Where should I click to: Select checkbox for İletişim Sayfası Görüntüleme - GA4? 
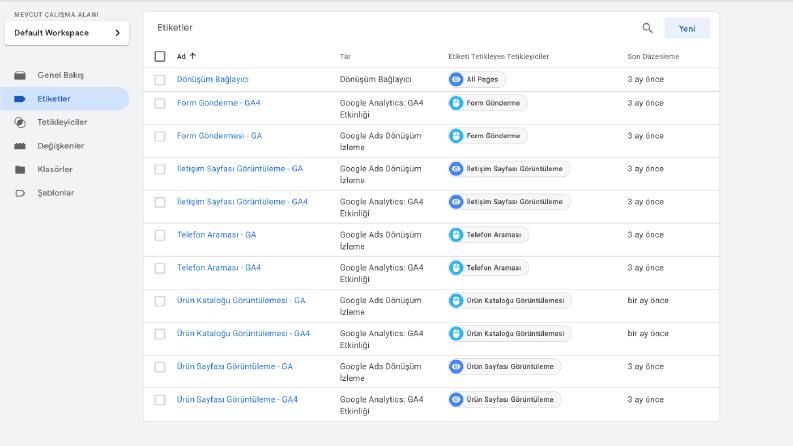pos(160,202)
